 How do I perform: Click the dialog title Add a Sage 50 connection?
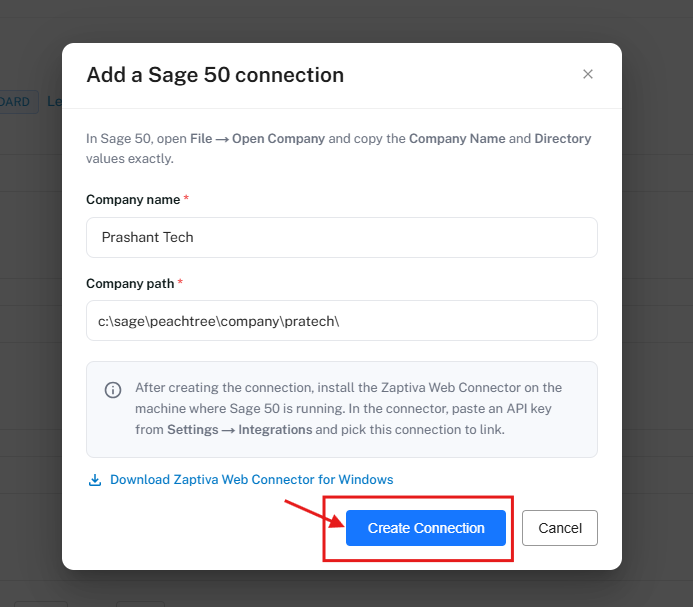pyautogui.click(x=215, y=75)
